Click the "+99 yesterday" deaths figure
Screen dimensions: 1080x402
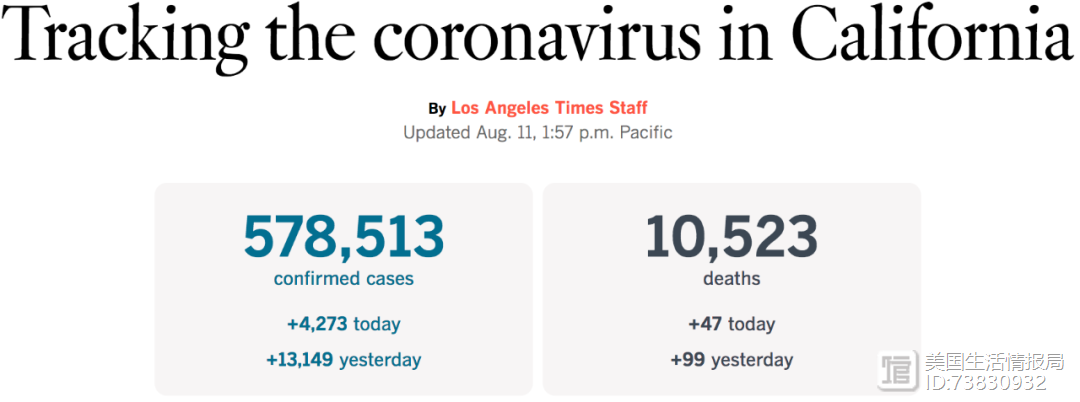click(731, 360)
